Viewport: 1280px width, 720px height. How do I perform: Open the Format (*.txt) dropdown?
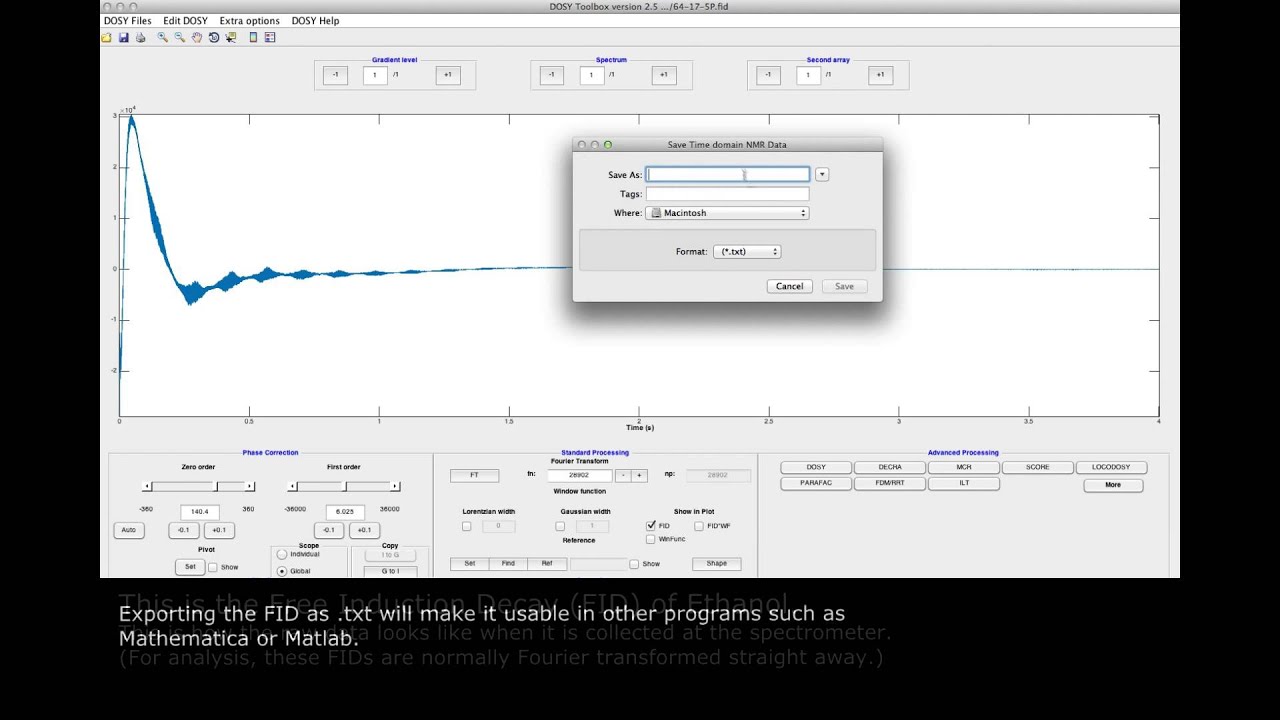[x=747, y=252]
